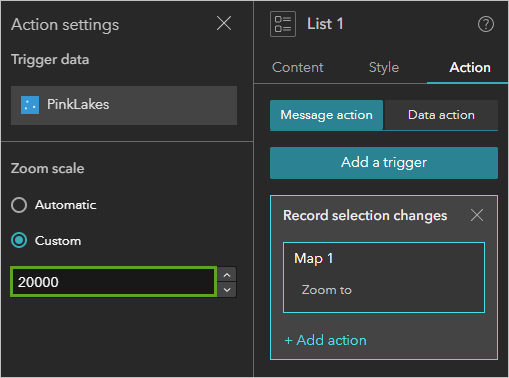This screenshot has width=509, height=378.
Task: Switch to the Style tab
Action: click(x=384, y=68)
